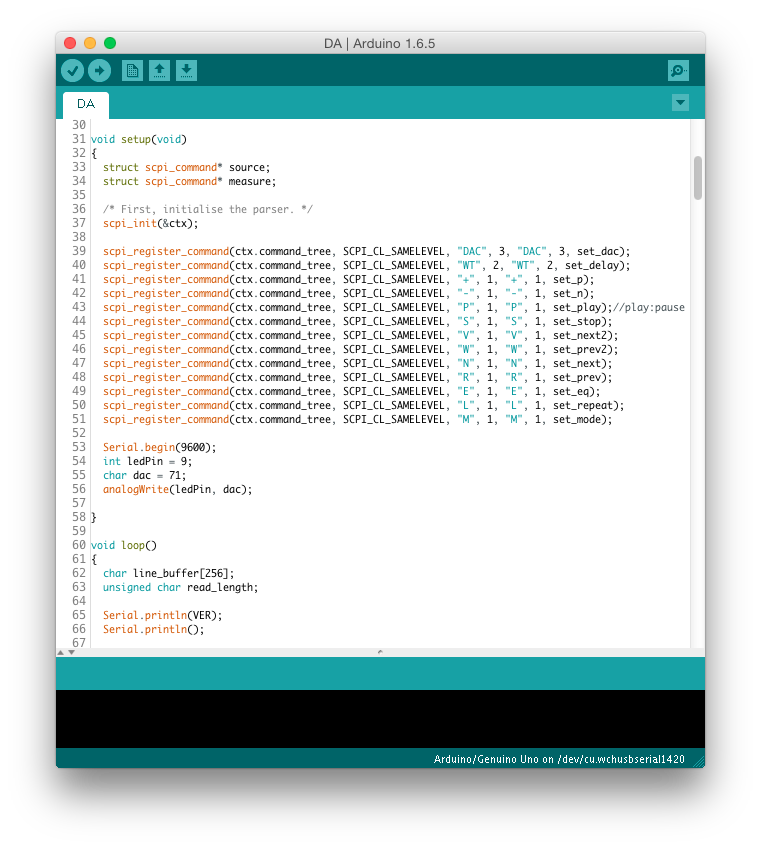The image size is (761, 848).
Task: Click 'set_p' on line 41
Action: pos(568,280)
